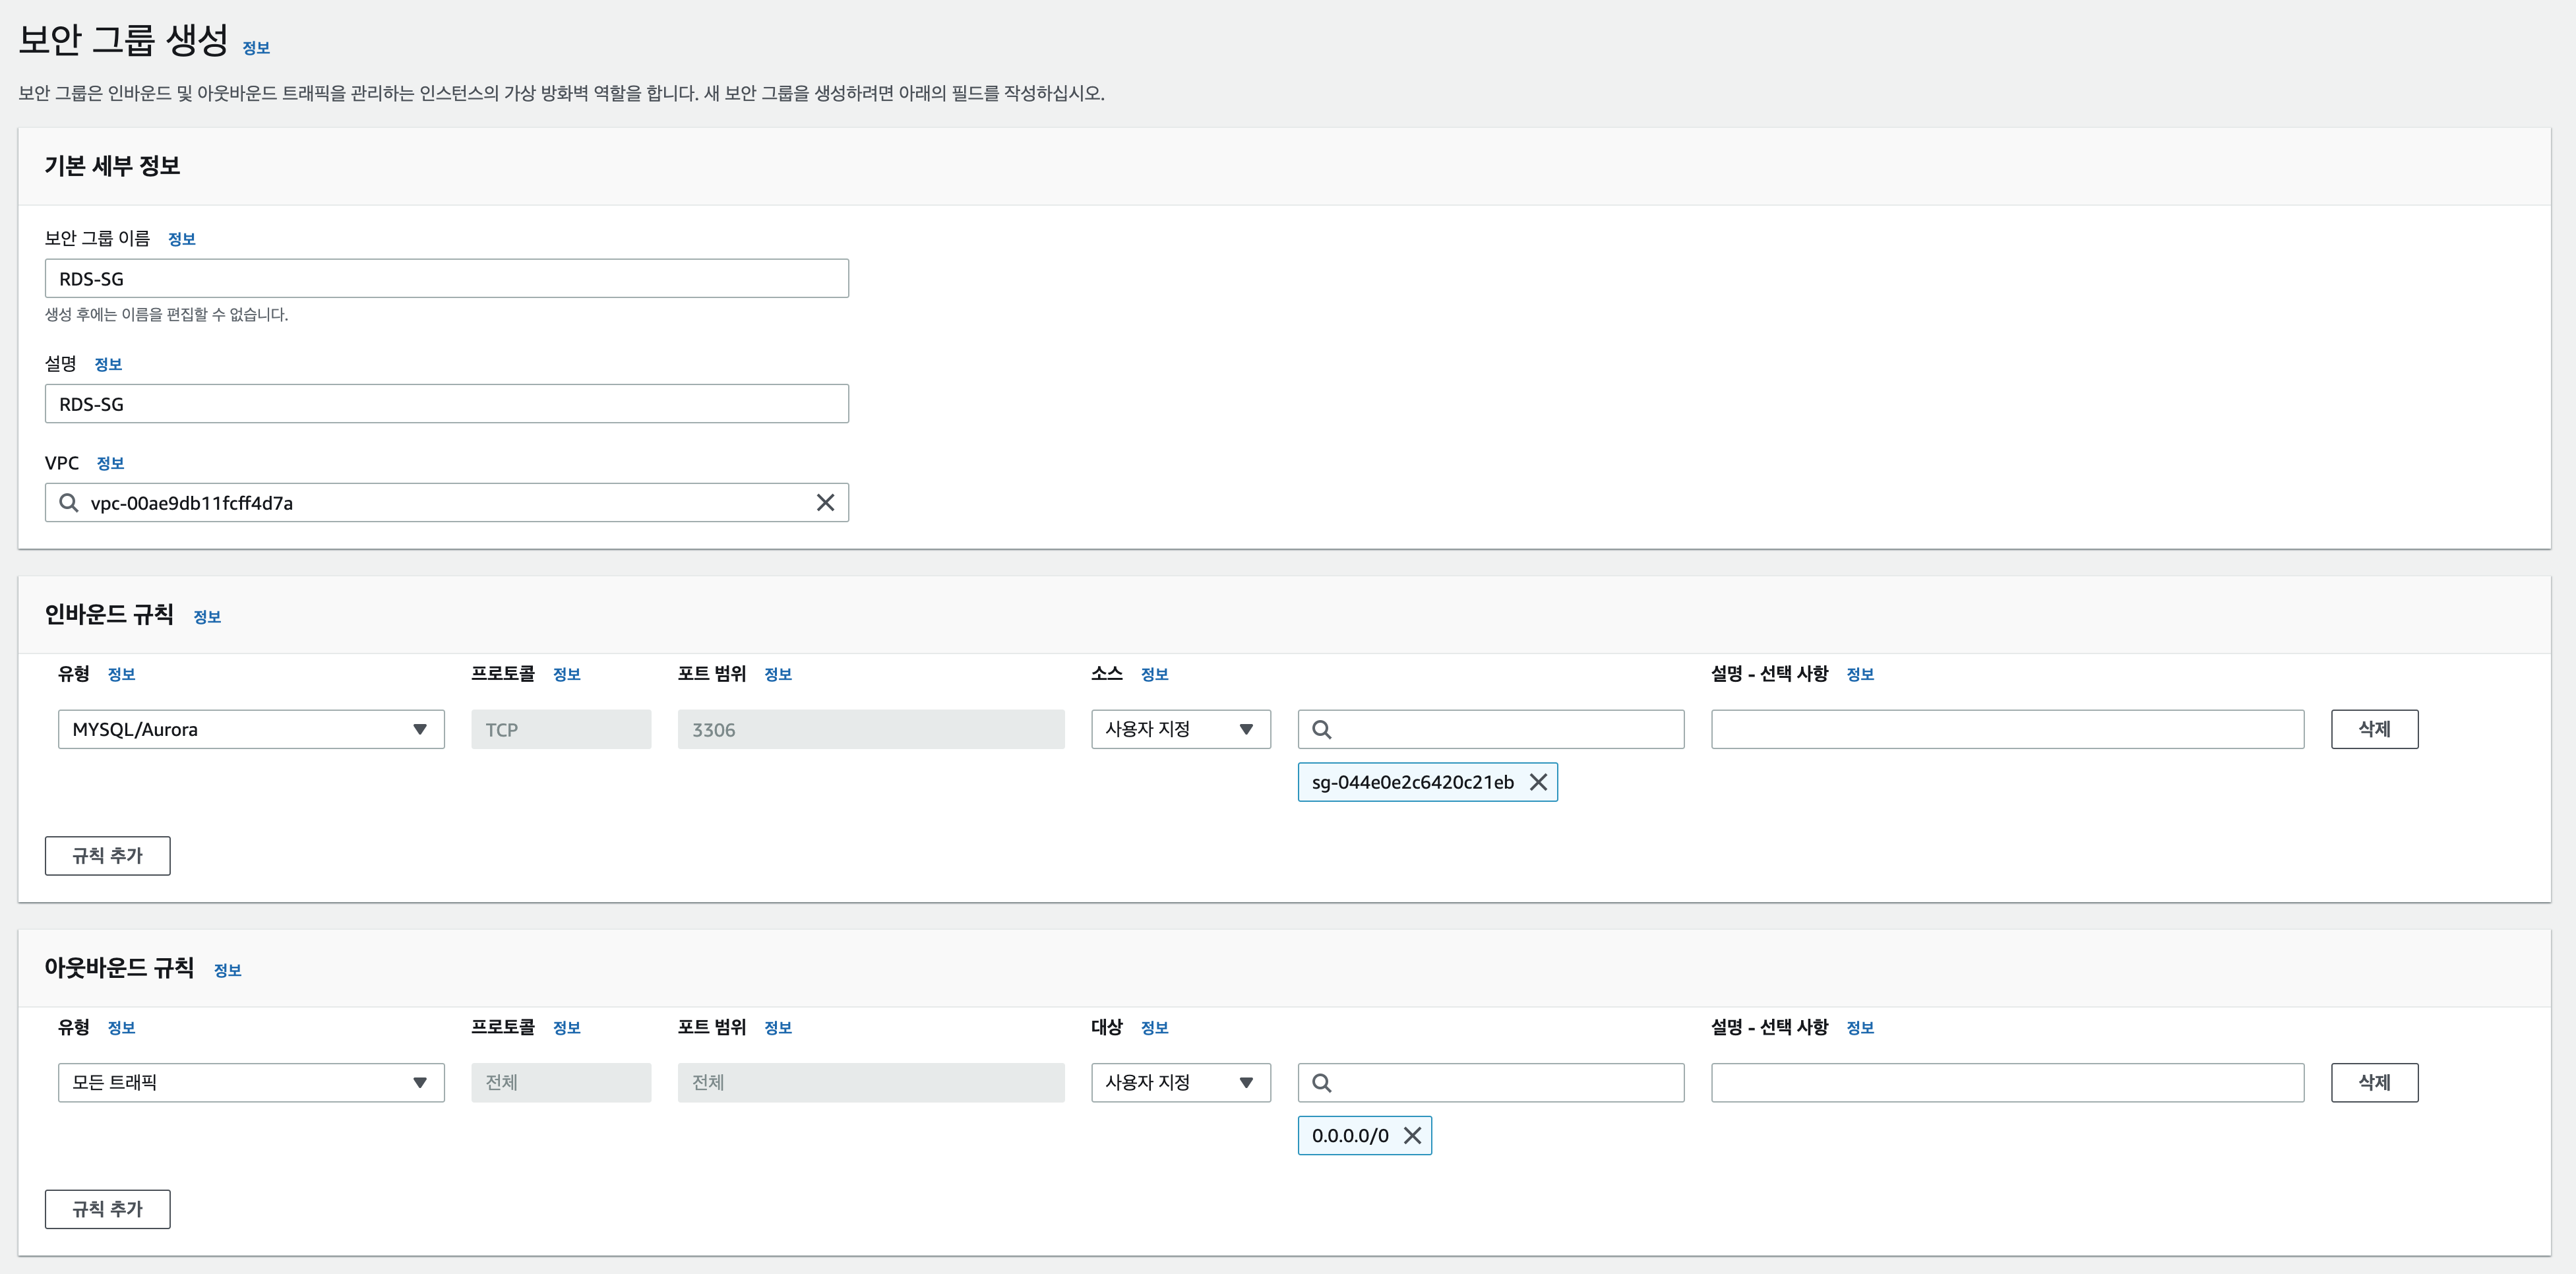
Task: Click the search icon in the VPC field
Action: [x=68, y=503]
